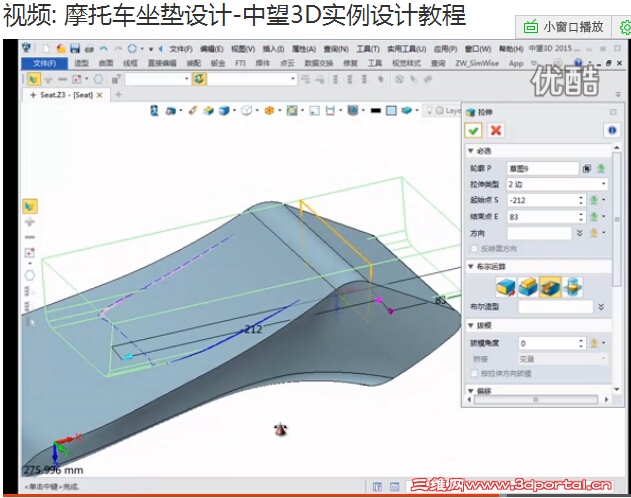Click the 轮廓 P field containing 草图9
This screenshot has width=631, height=498.
point(542,169)
